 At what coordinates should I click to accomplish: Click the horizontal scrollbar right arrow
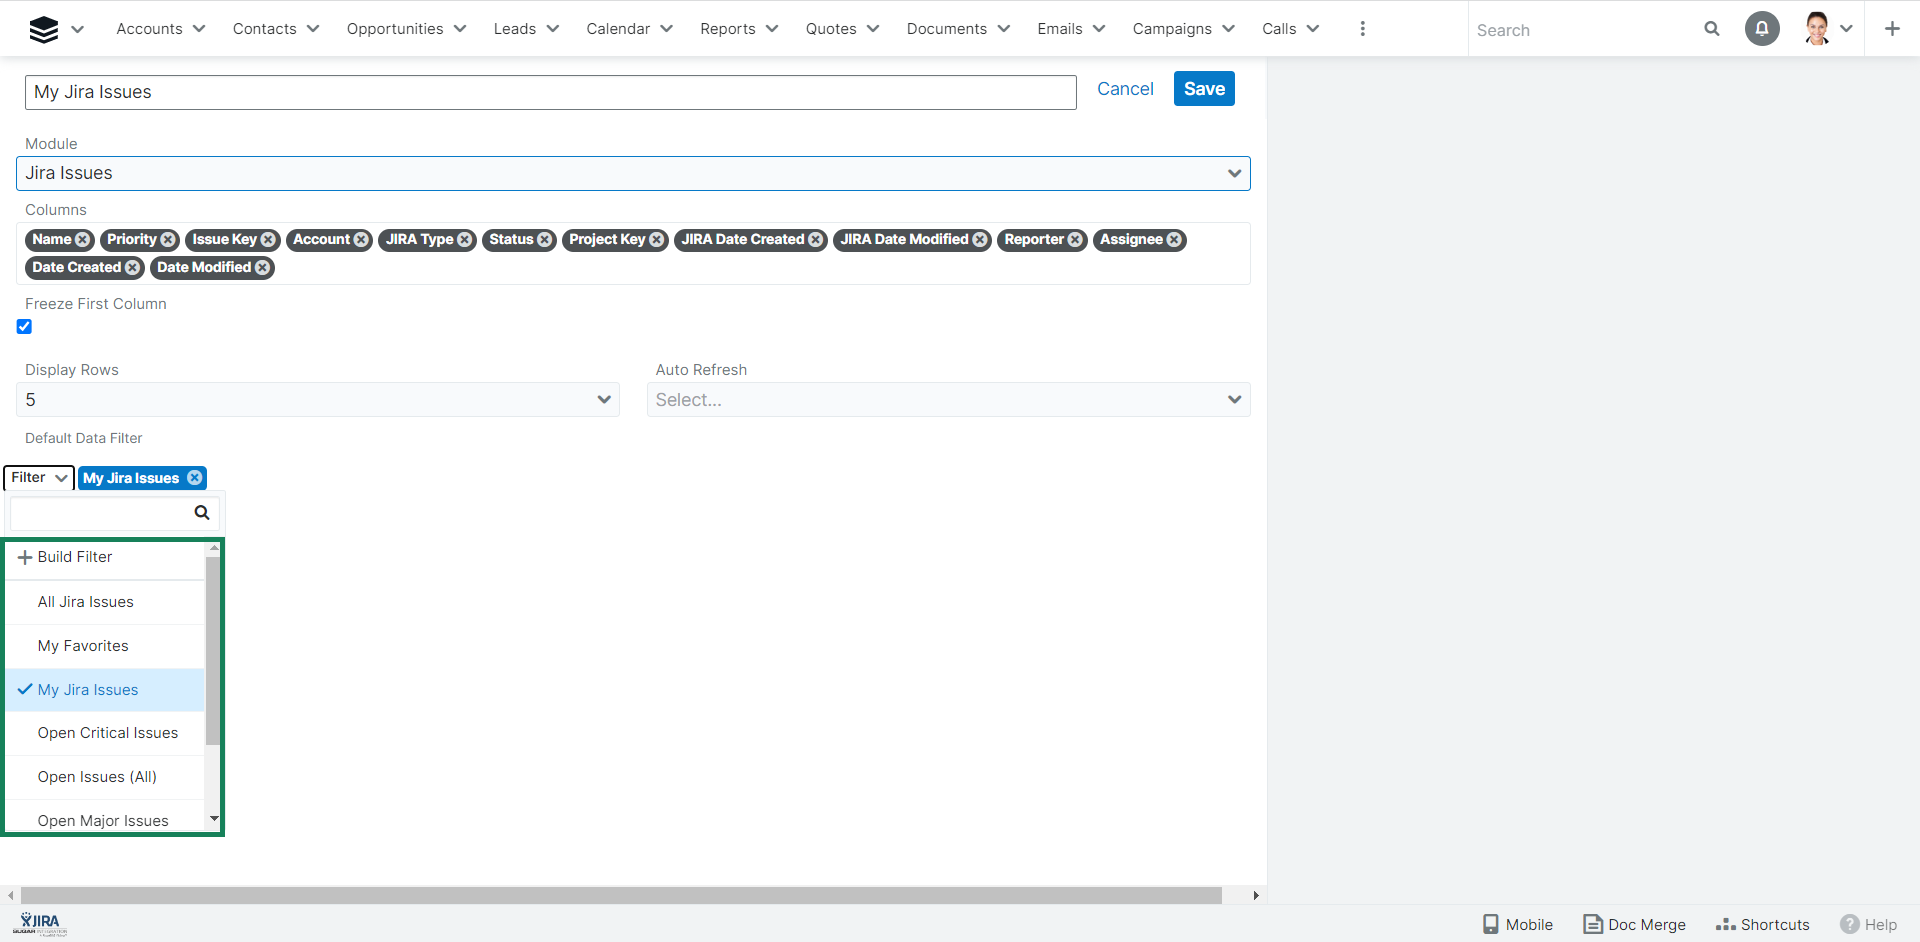pyautogui.click(x=1256, y=895)
